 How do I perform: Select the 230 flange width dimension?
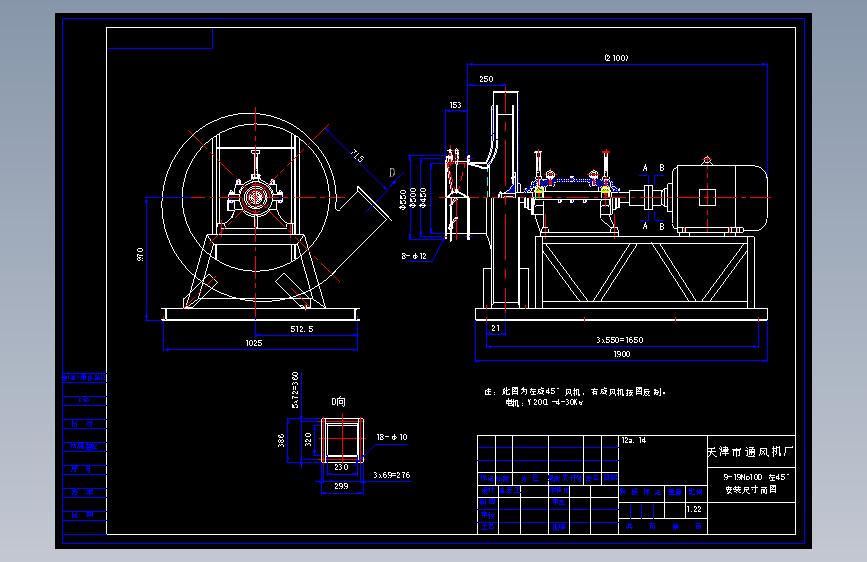point(341,467)
